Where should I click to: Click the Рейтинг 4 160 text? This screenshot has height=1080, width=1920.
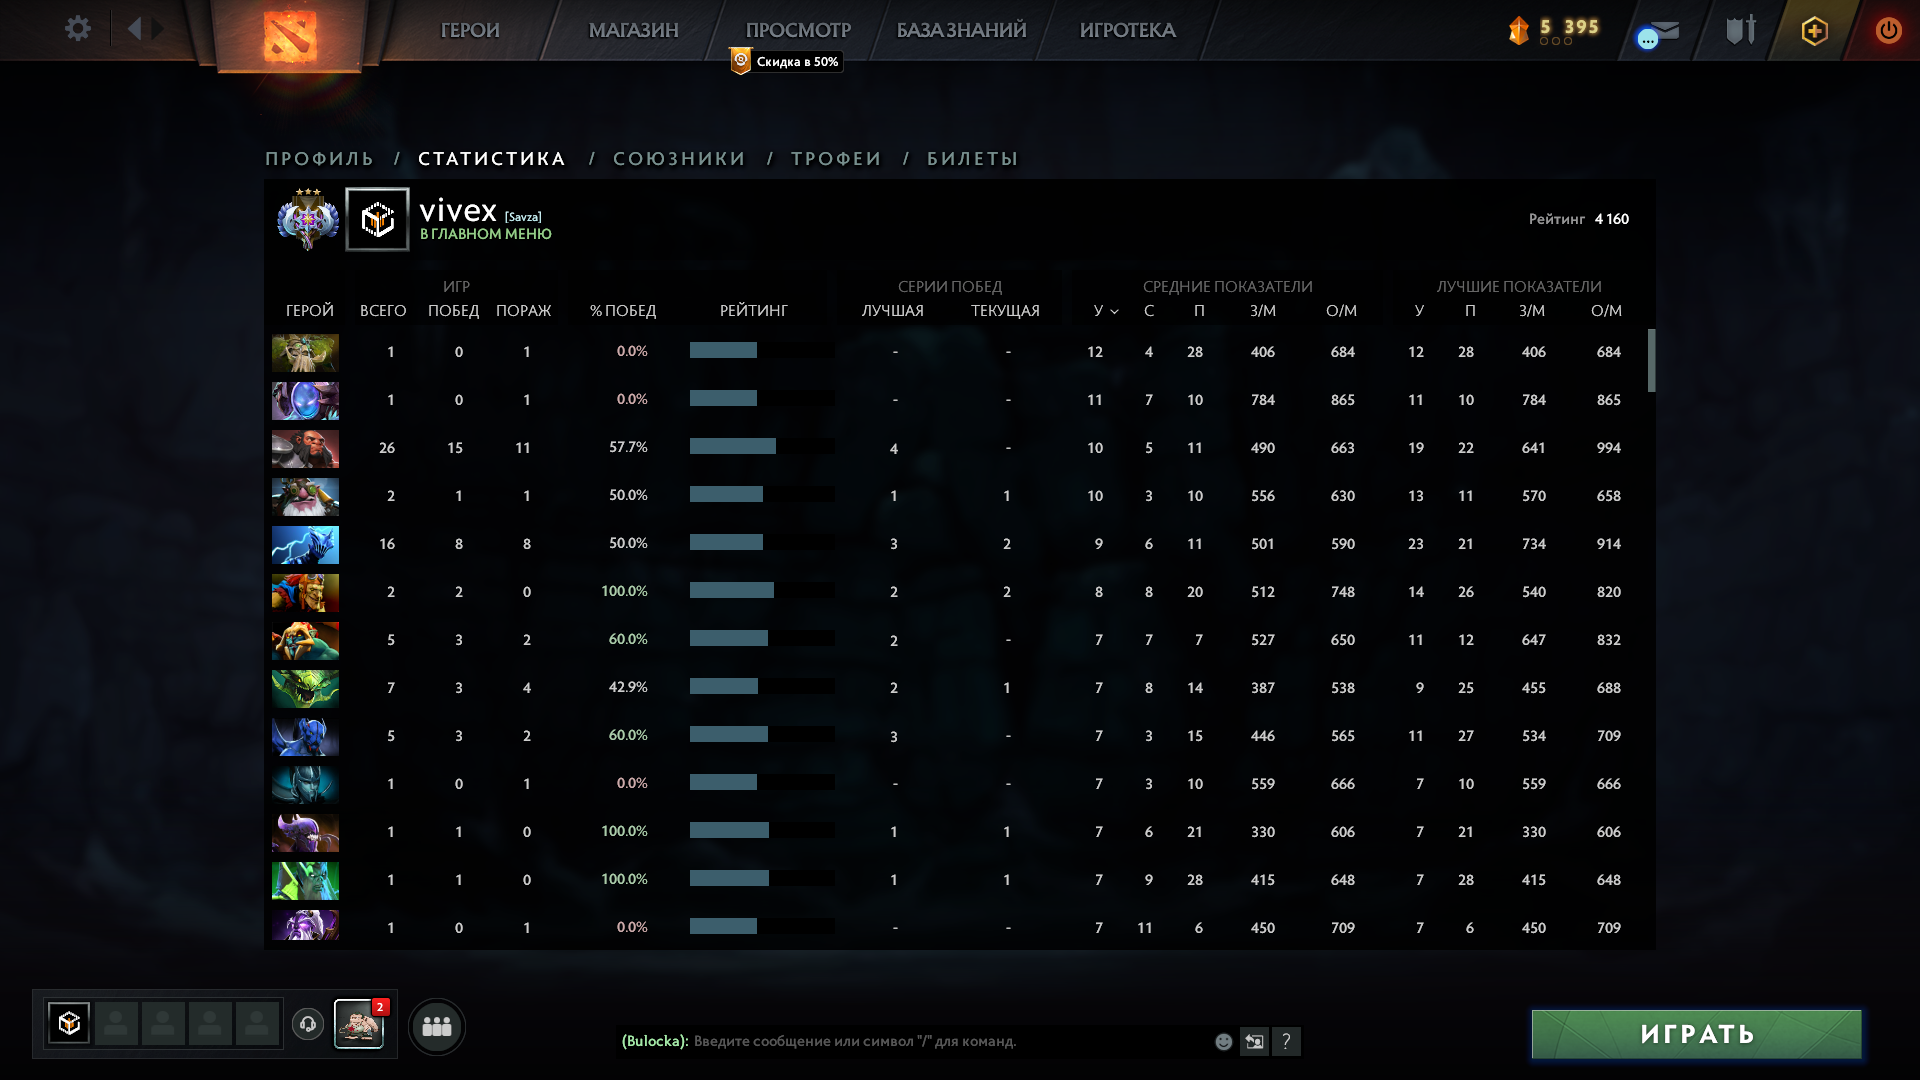tap(1579, 219)
